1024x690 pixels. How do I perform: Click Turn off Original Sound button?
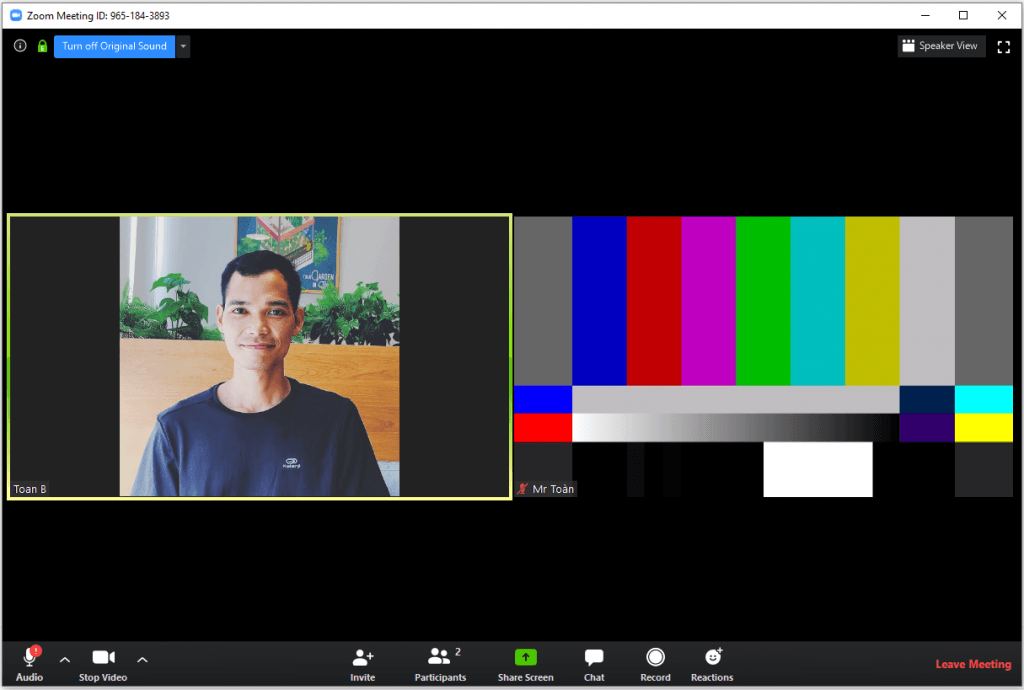pyautogui.click(x=114, y=46)
